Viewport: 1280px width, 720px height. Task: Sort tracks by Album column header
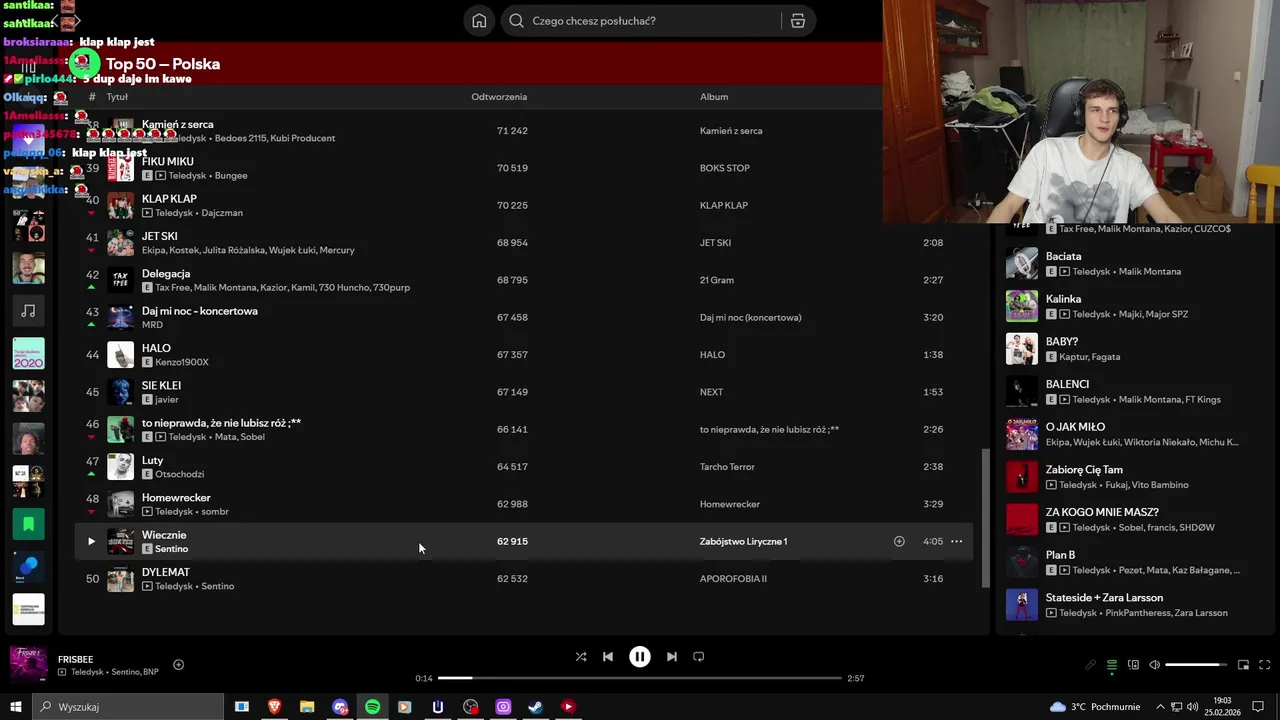coord(714,97)
